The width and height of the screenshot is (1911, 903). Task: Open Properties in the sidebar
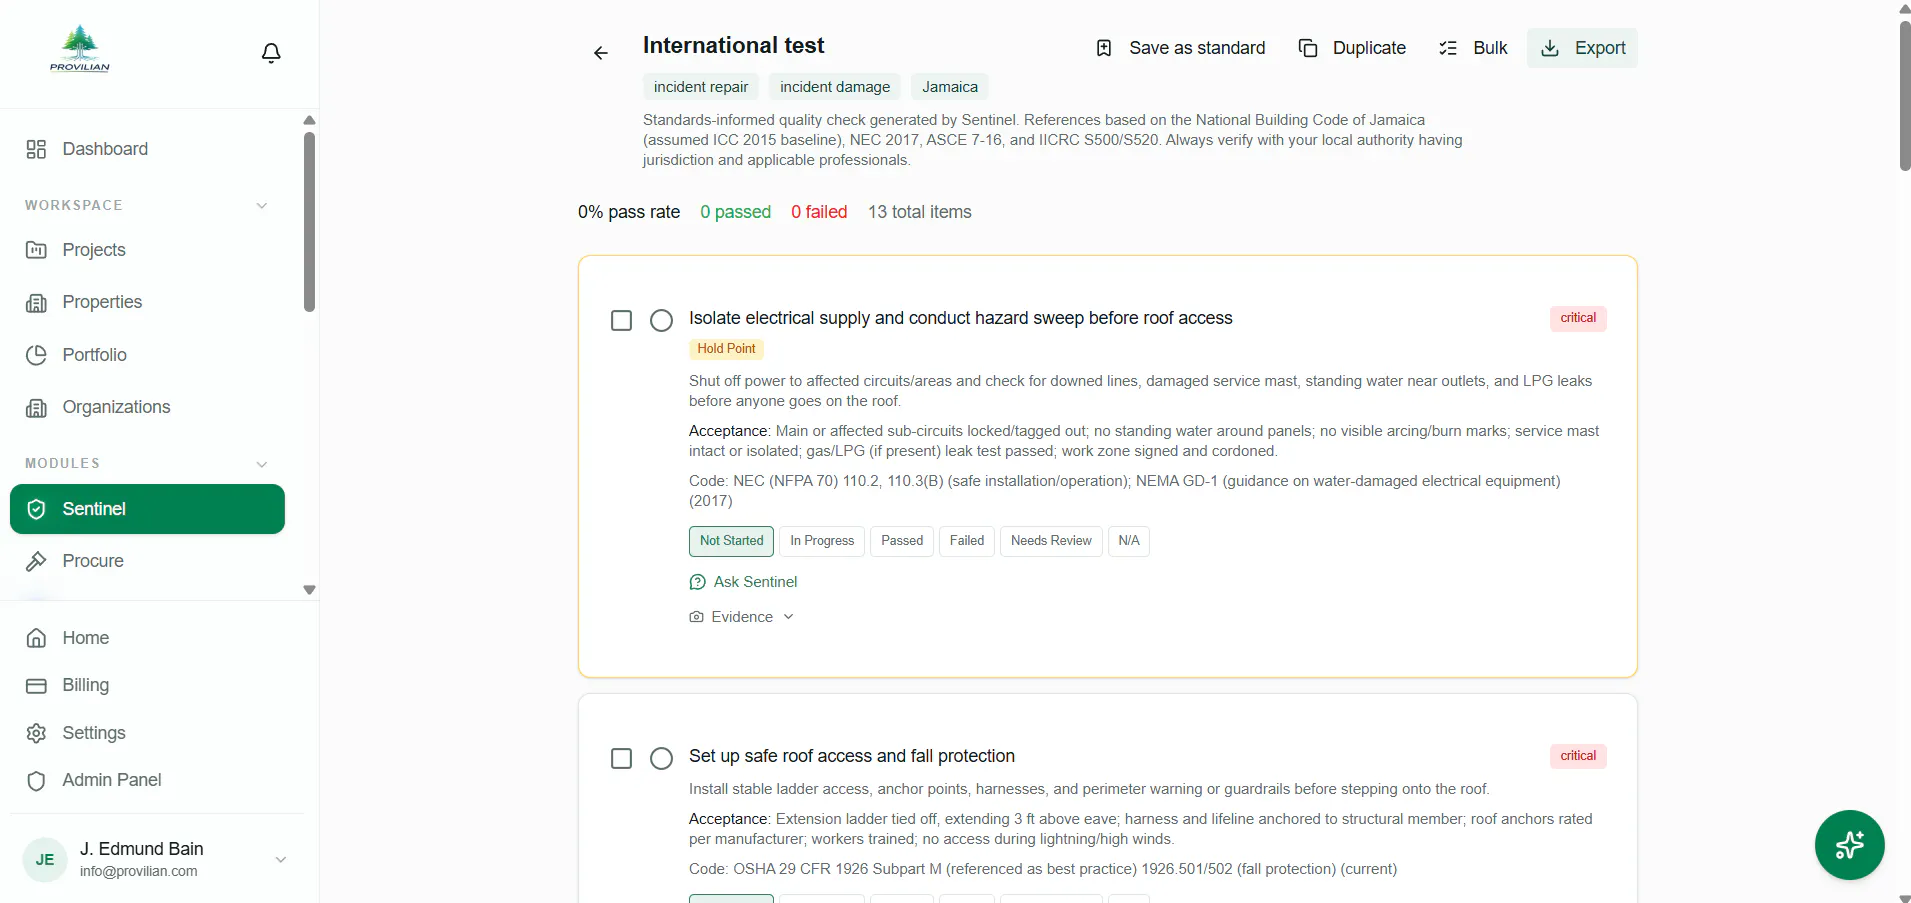(147, 302)
